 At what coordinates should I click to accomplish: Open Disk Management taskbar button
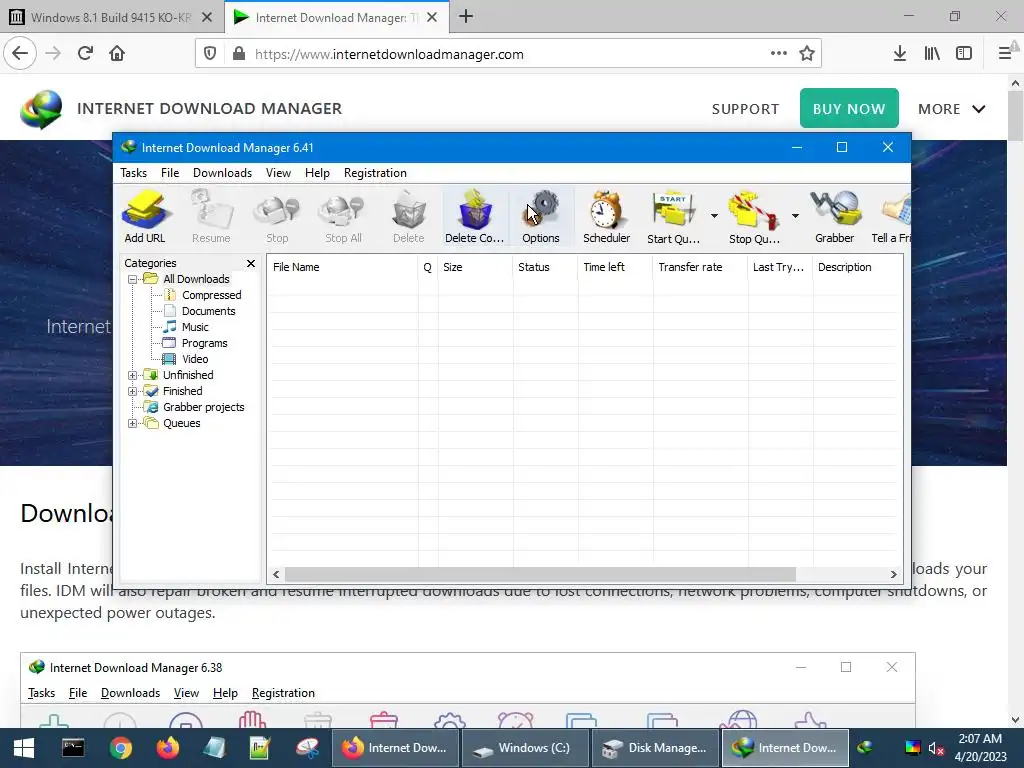pos(655,748)
